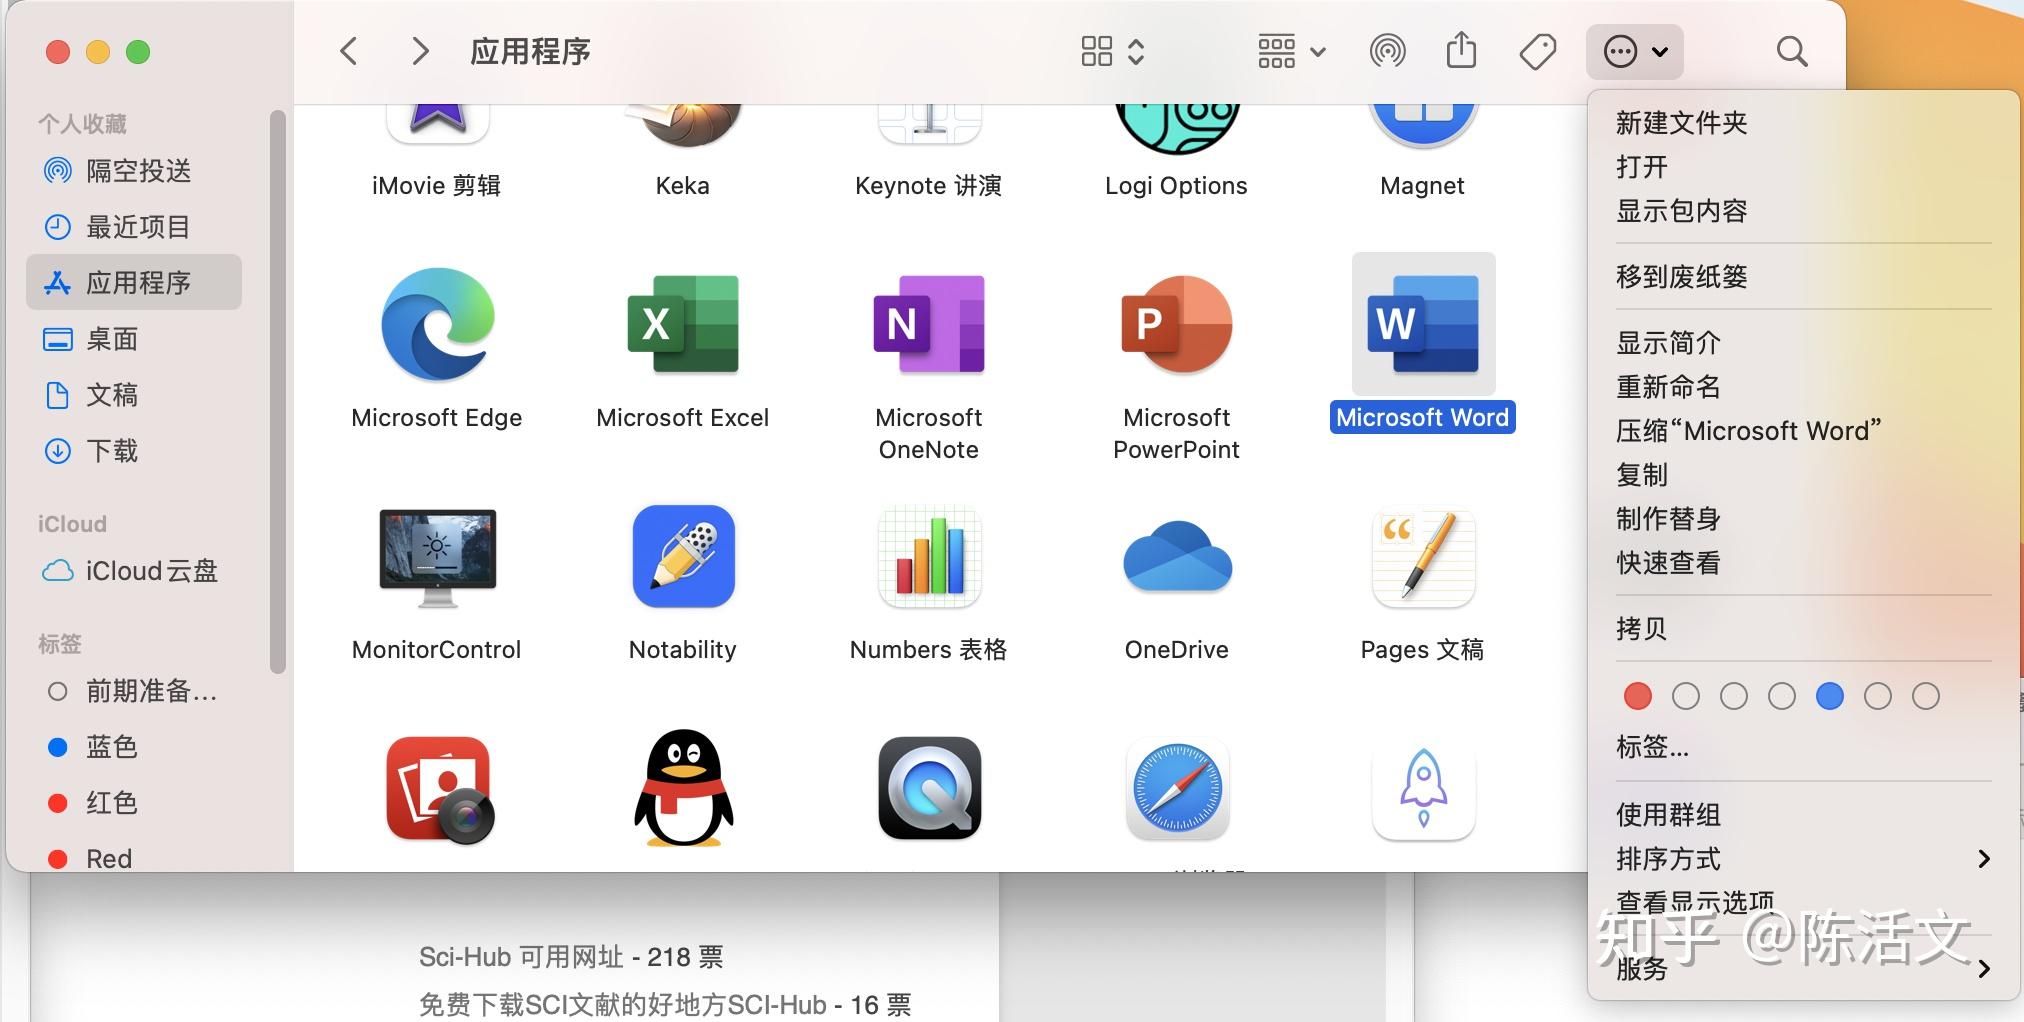The image size is (2024, 1022).
Task: Click the AirDrop toolbar icon
Action: [x=1387, y=51]
